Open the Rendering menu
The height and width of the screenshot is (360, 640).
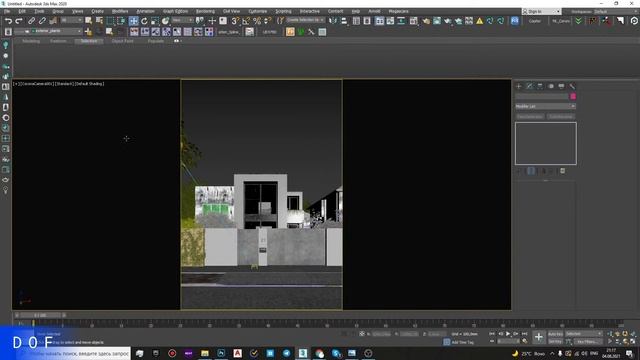[x=205, y=11]
